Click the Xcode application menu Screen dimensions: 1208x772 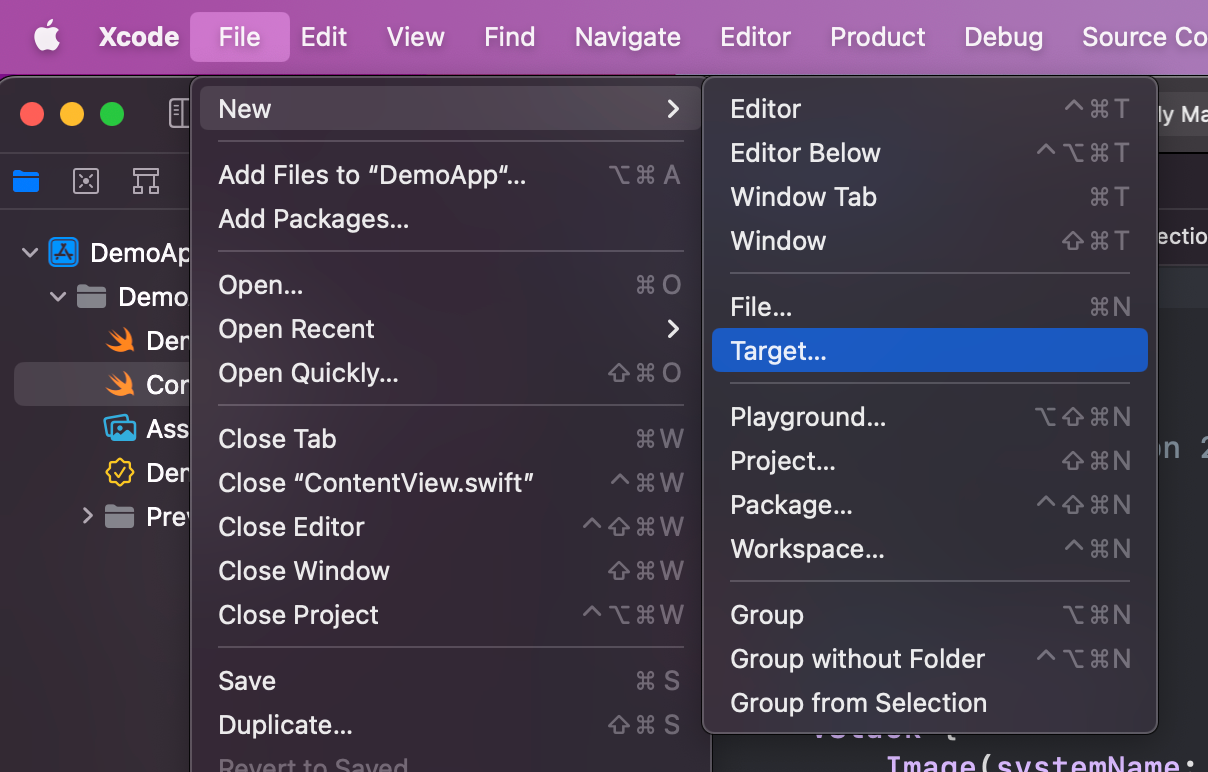click(x=138, y=37)
